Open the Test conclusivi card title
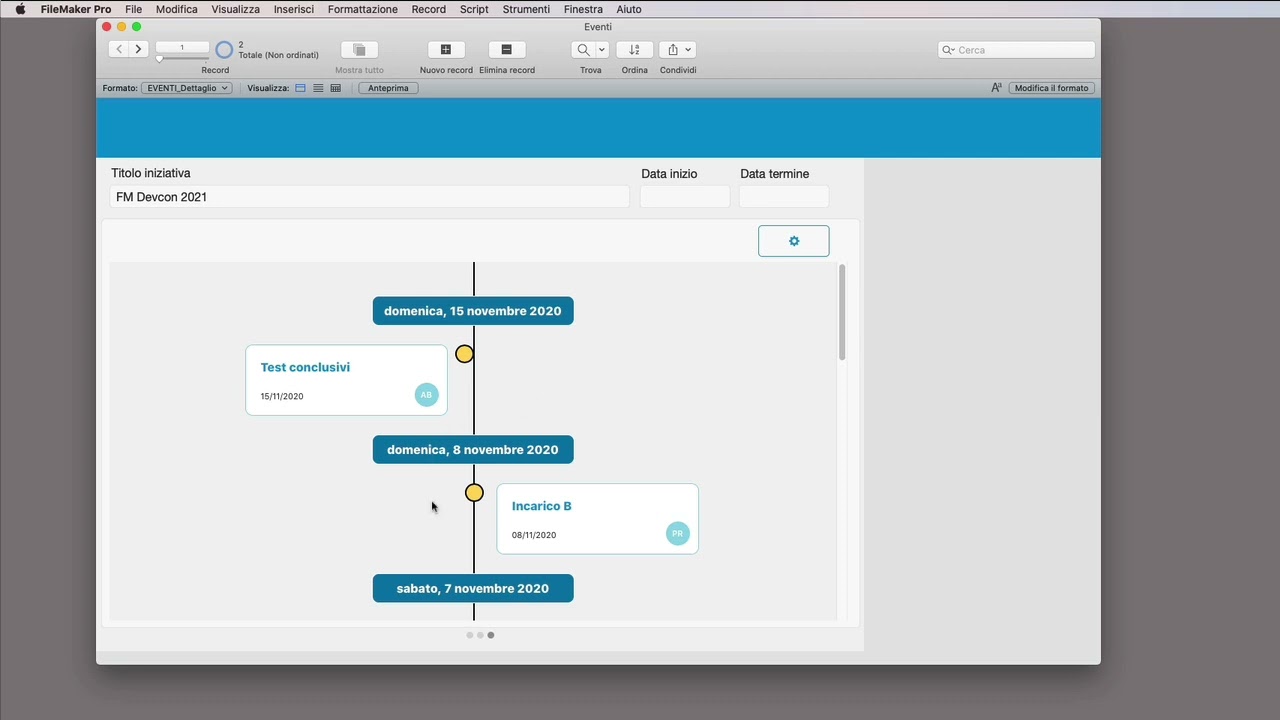Viewport: 1280px width, 720px height. 305,367
